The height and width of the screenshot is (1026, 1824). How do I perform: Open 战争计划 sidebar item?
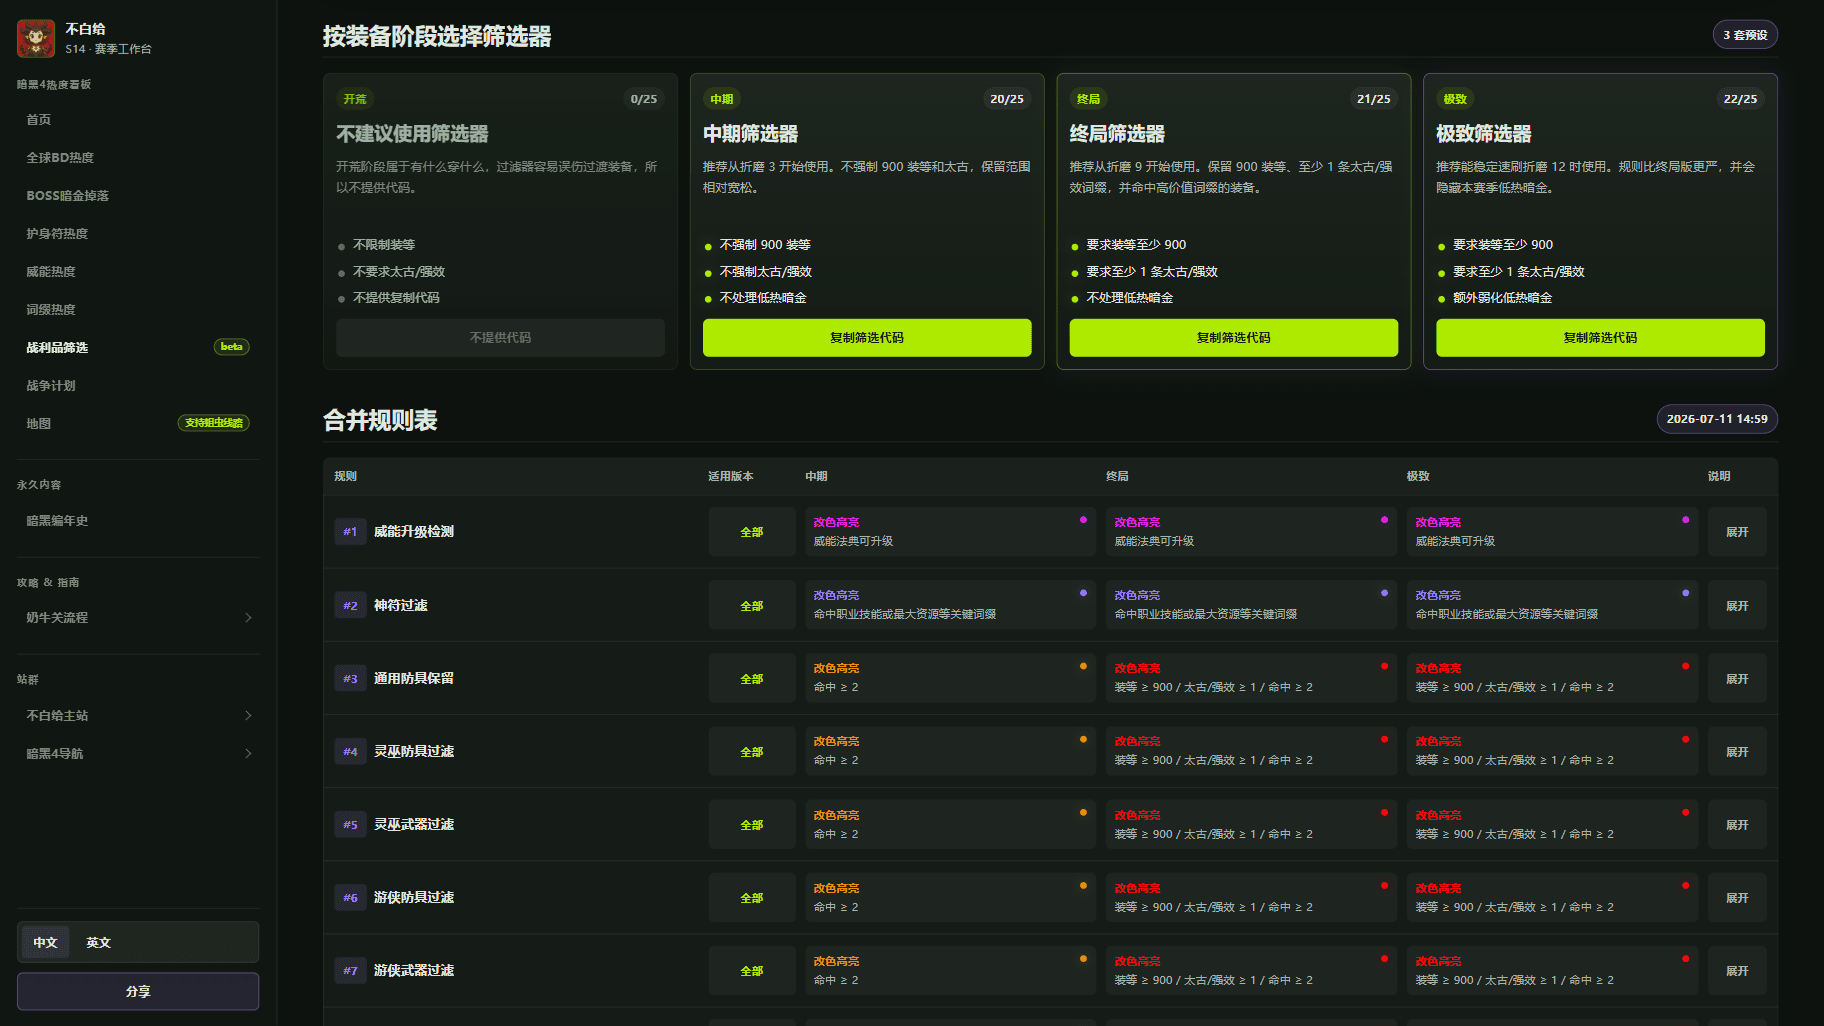point(138,386)
